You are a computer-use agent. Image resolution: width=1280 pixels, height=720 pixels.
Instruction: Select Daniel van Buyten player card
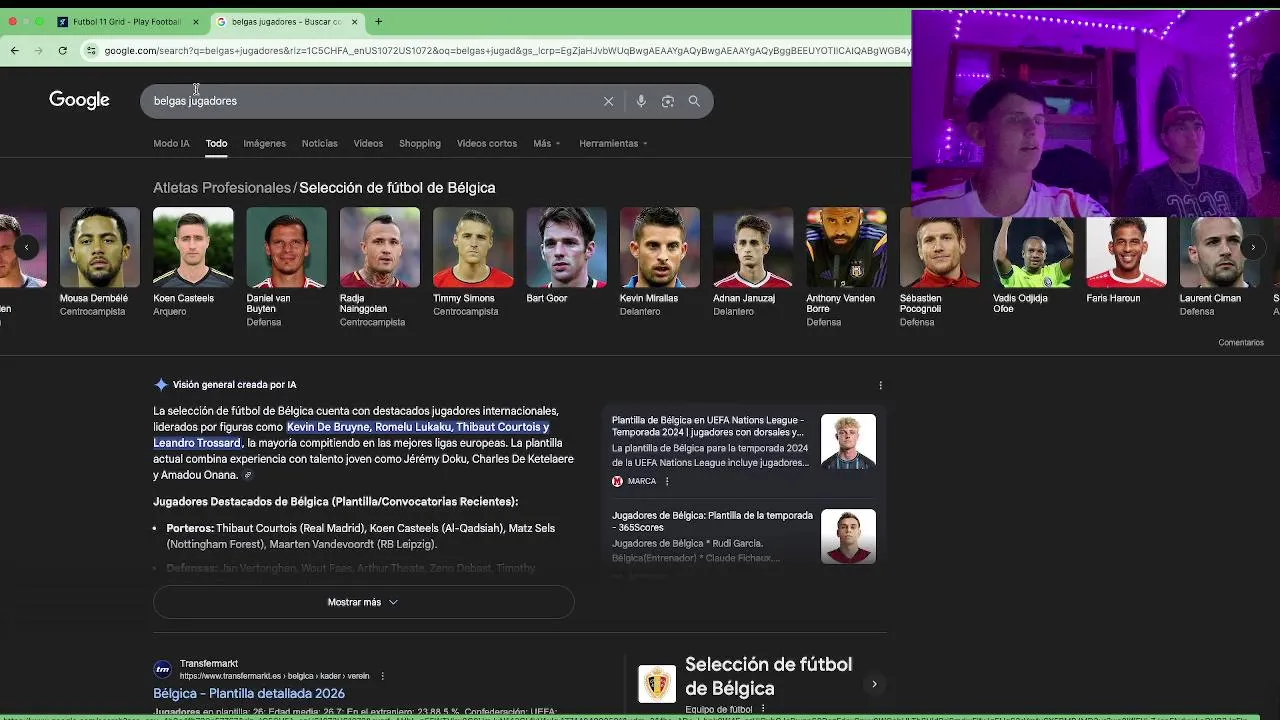pos(286,267)
